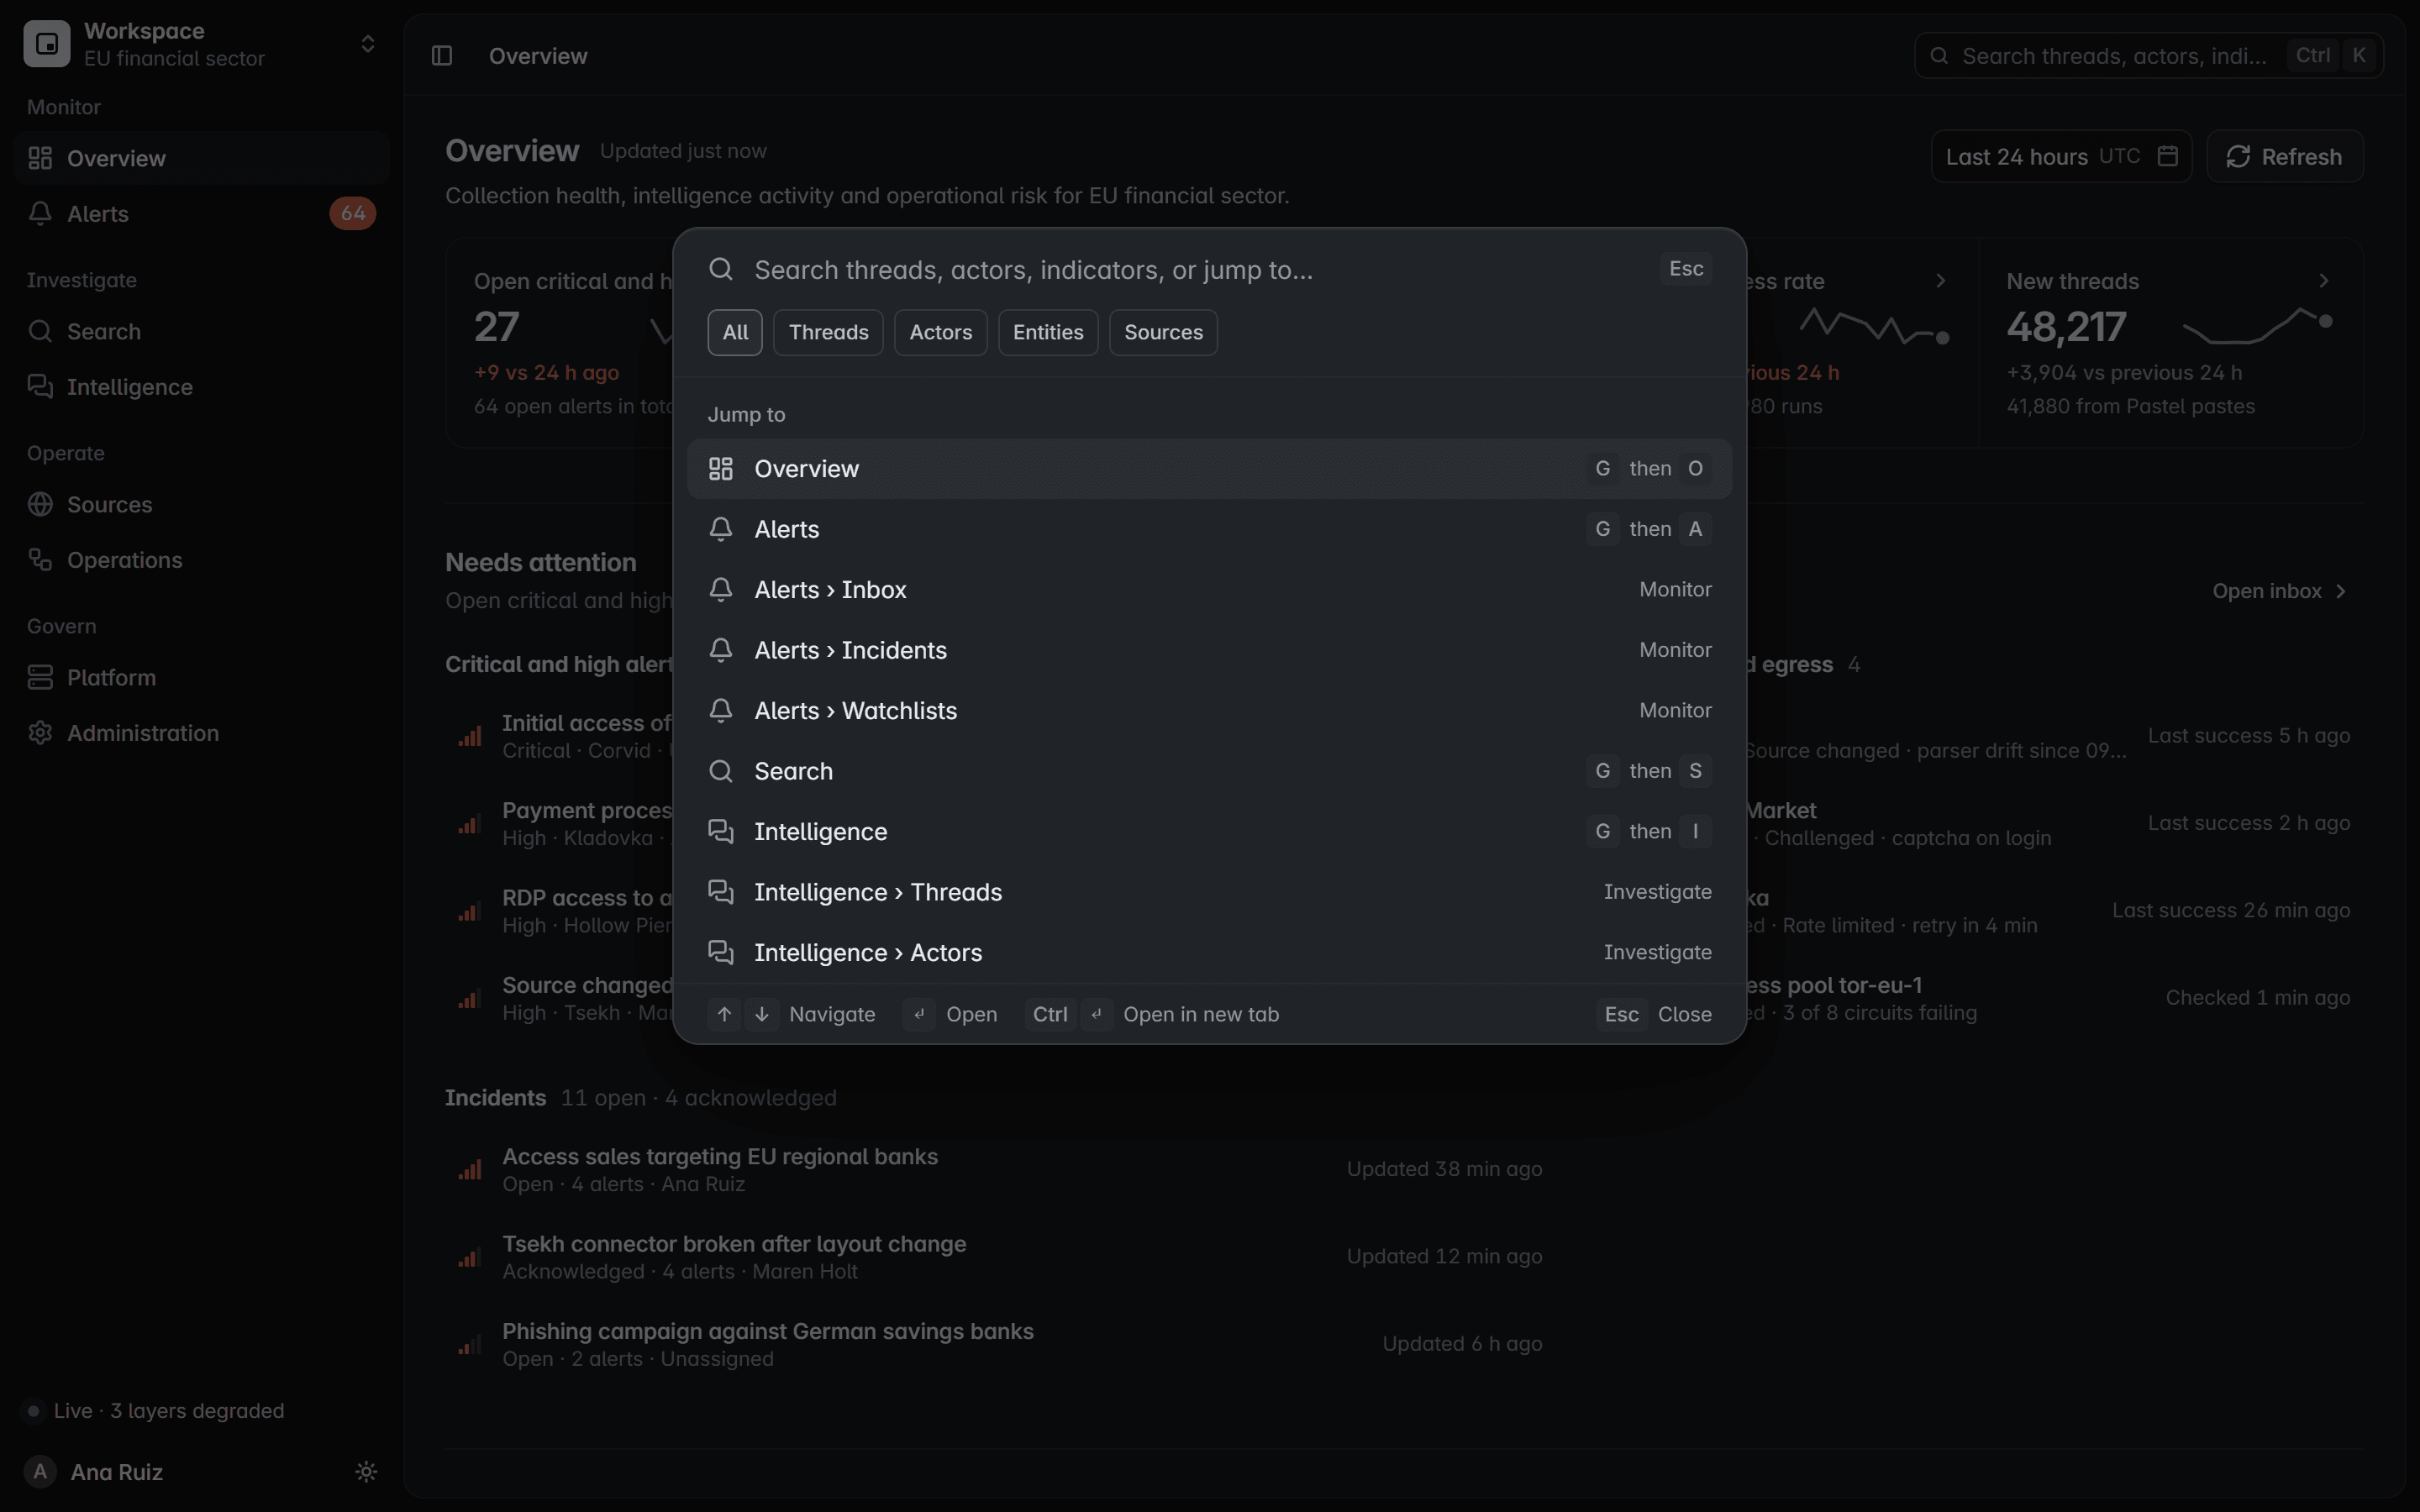The height and width of the screenshot is (1512, 2420).
Task: Jump to Intelligence › Threads
Action: tap(1209, 892)
